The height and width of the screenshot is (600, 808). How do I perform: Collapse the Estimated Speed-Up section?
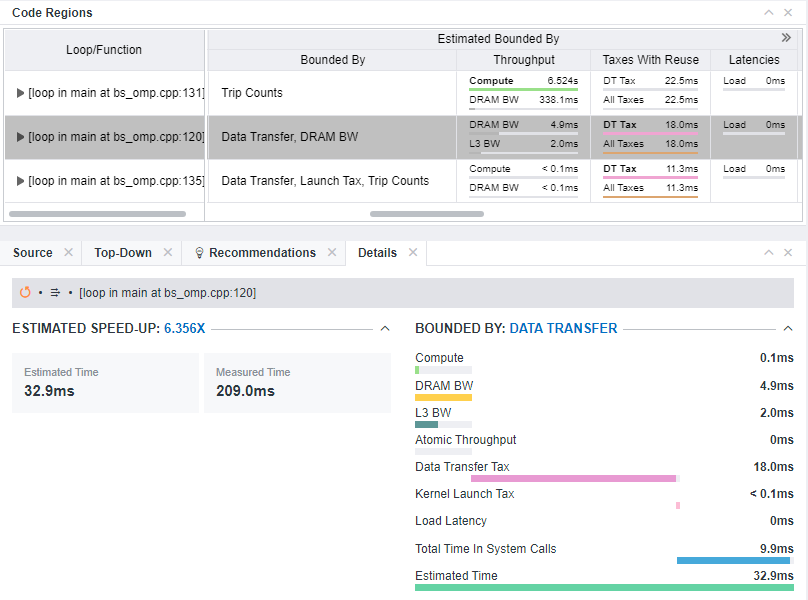(386, 328)
